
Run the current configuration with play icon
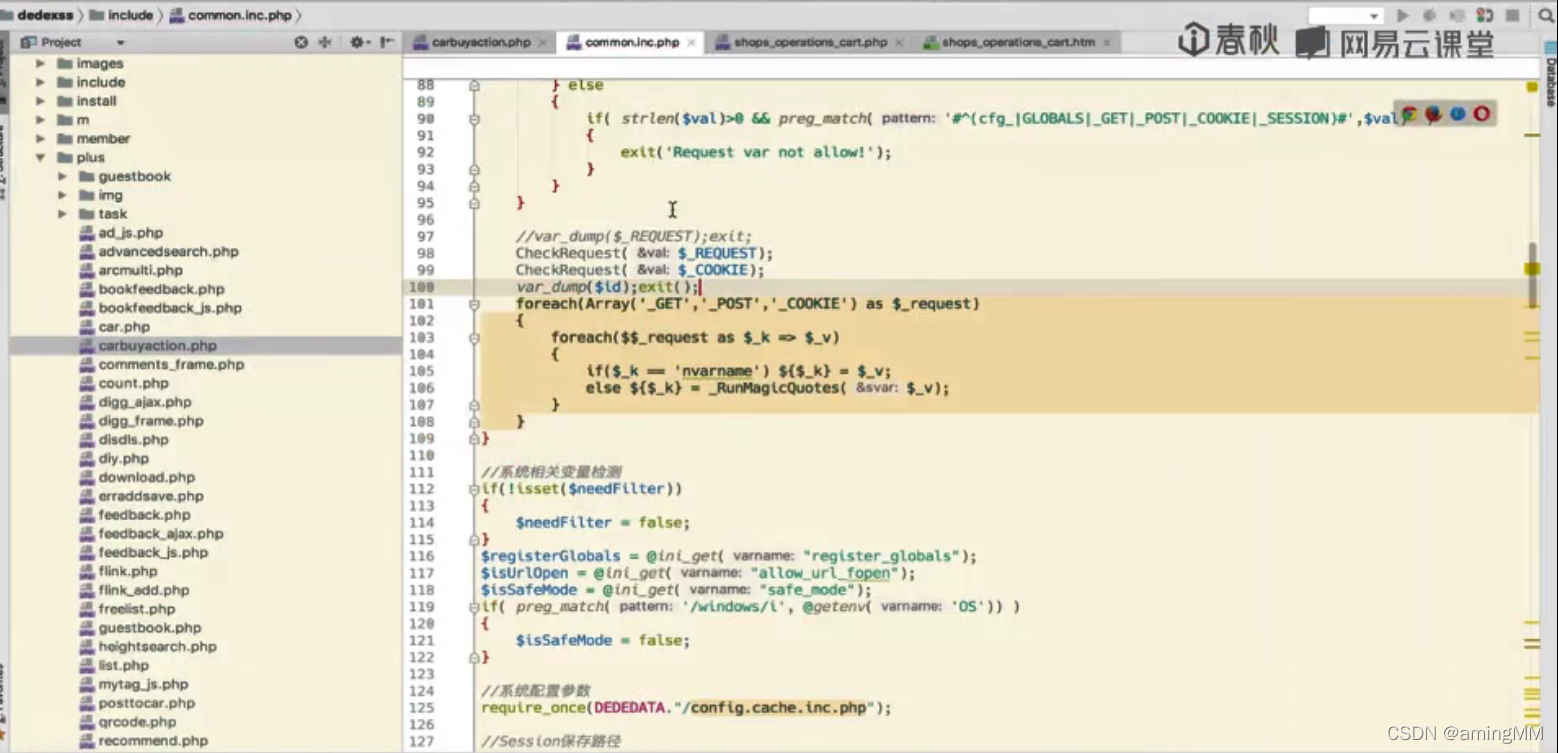point(1402,16)
